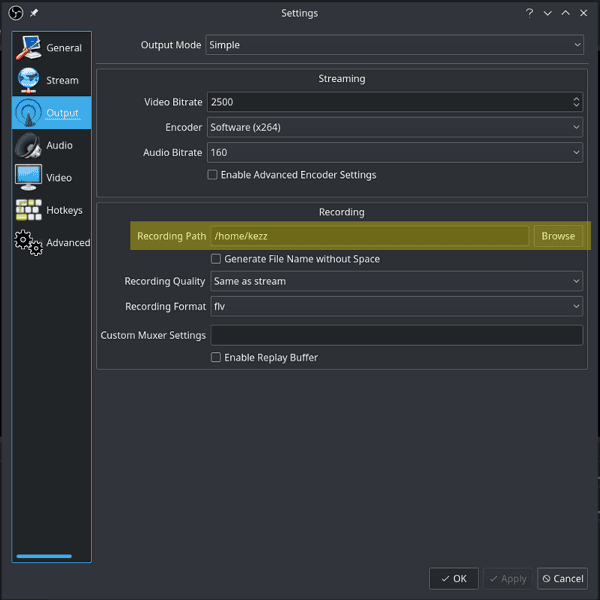Viewport: 600px width, 600px height.
Task: Enable Advanced Encoder Settings checkbox
Action: (x=212, y=175)
